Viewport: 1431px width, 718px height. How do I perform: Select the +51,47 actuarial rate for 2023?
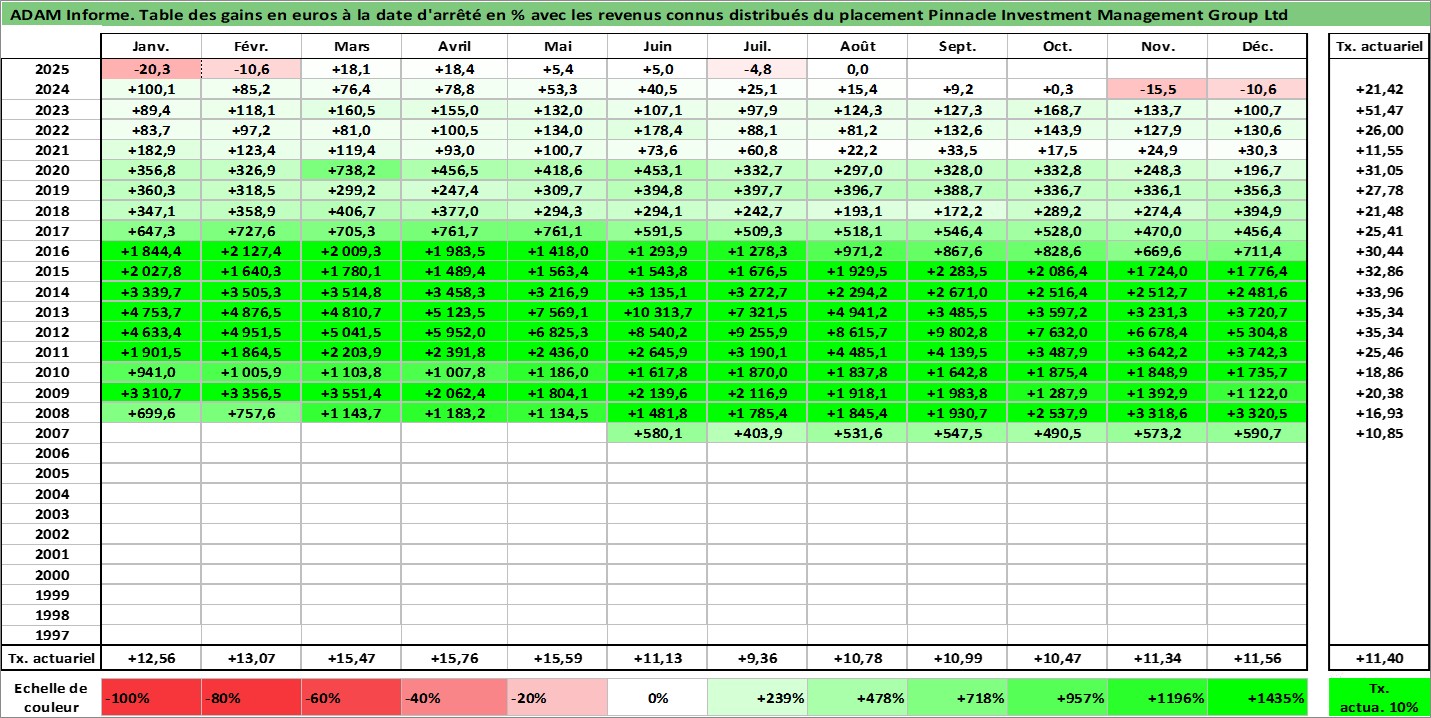1379,109
